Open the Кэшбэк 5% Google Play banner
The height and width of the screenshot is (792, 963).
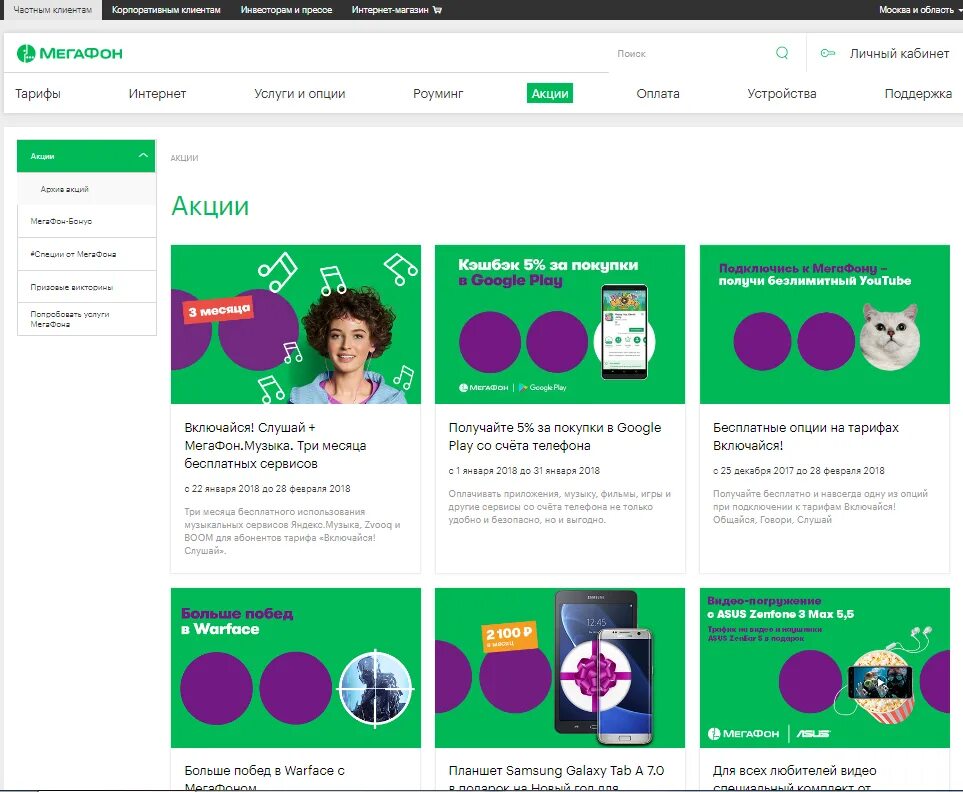[559, 324]
